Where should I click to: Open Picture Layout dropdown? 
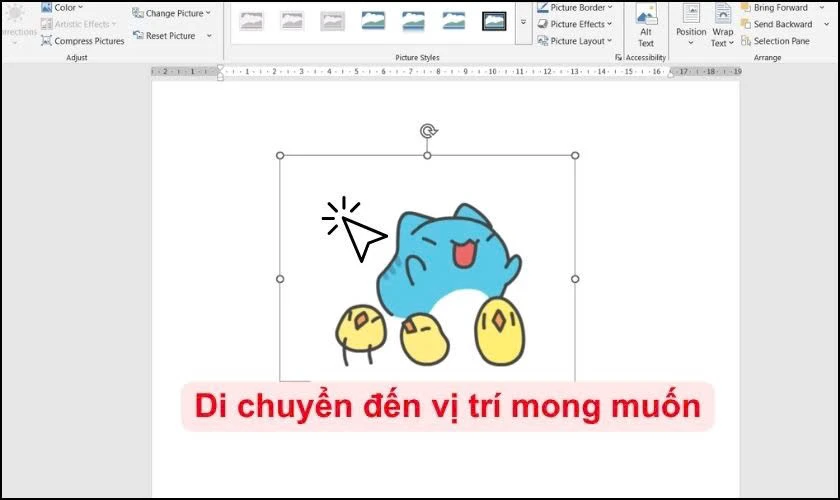(574, 41)
